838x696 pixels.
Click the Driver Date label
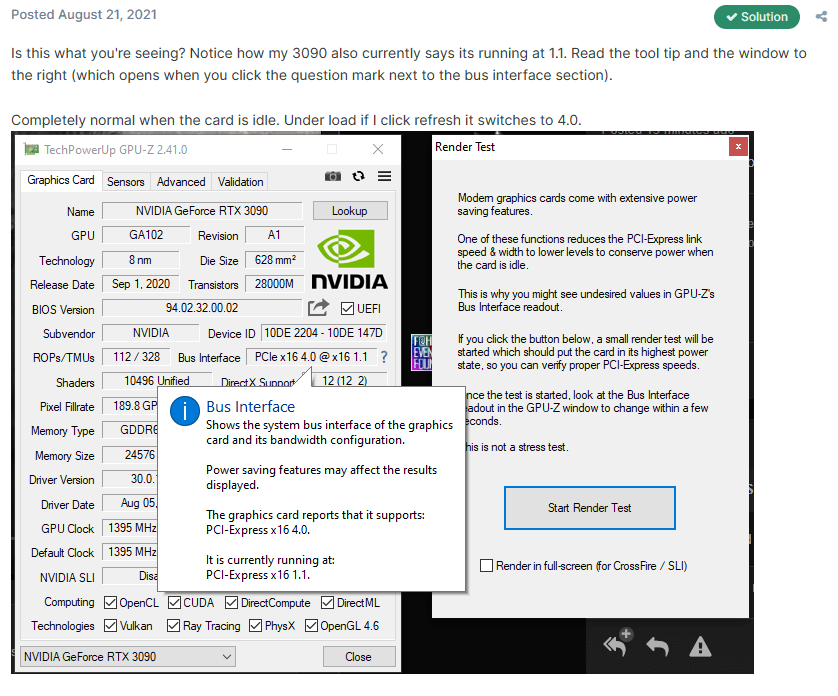(68, 505)
